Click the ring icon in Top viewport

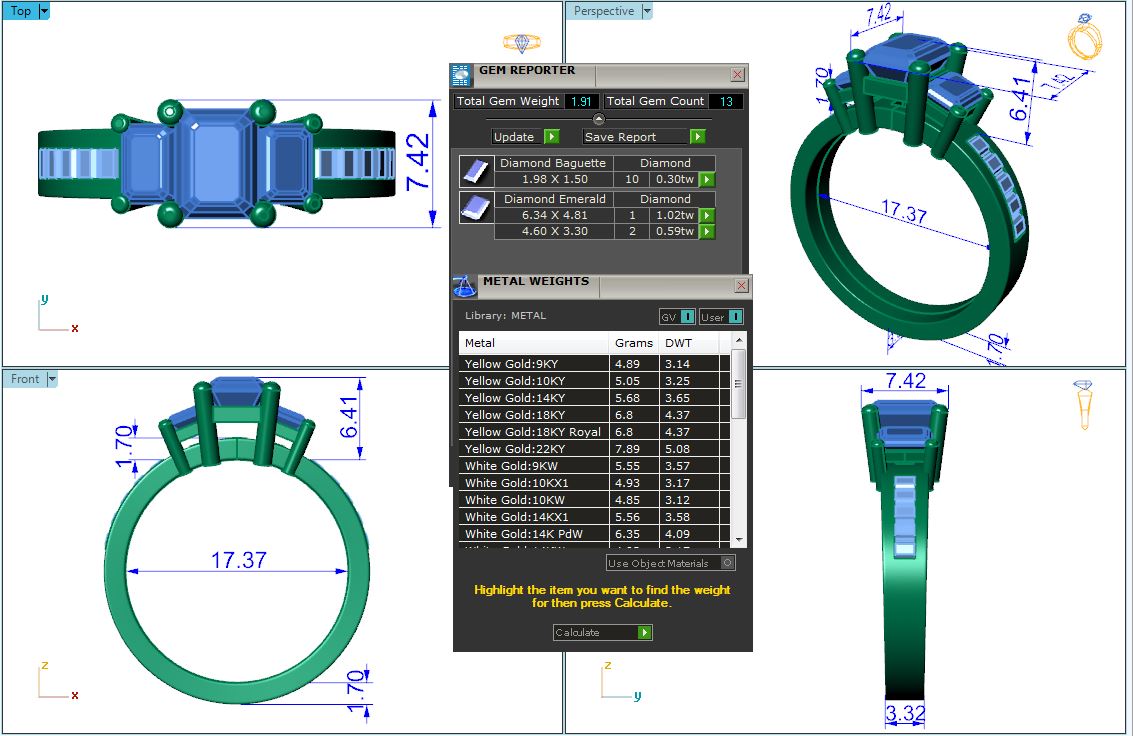coord(521,43)
